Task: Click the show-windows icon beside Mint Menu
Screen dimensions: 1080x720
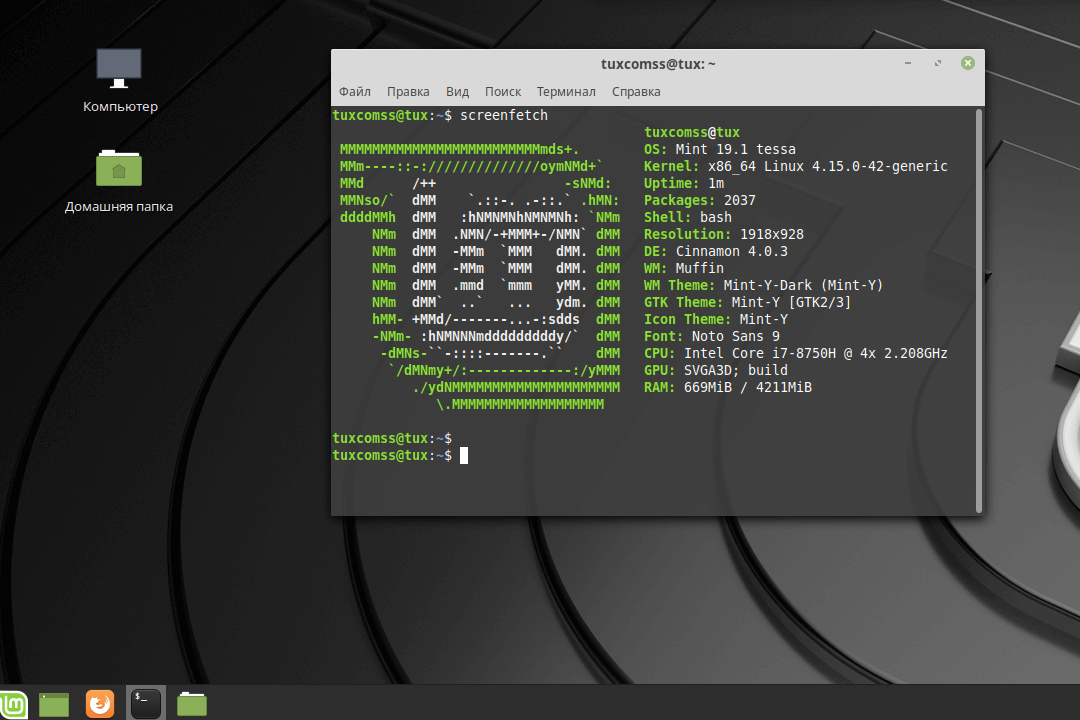Action: [53, 704]
